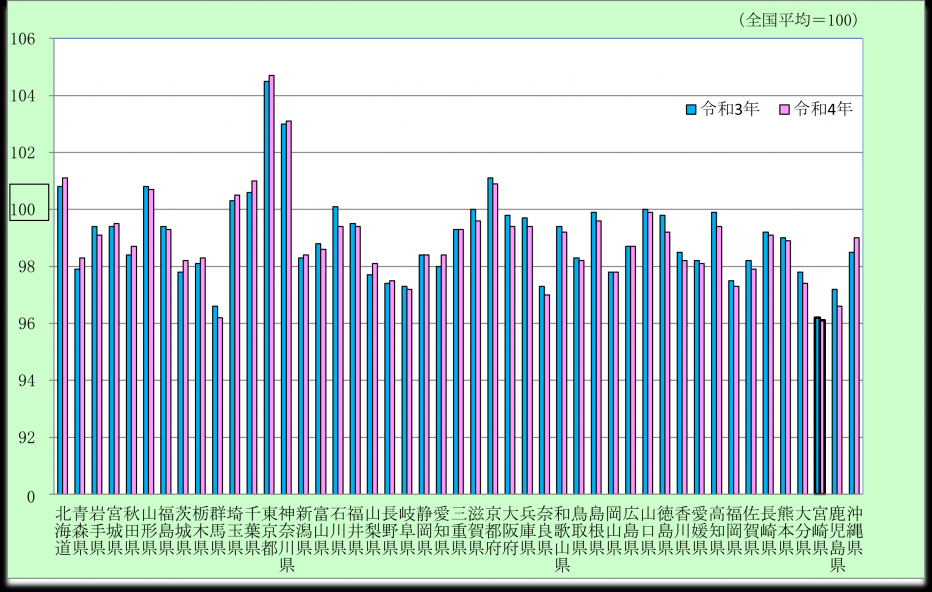Select the 岐阜県 axis label
The height and width of the screenshot is (592, 932).
[408, 531]
